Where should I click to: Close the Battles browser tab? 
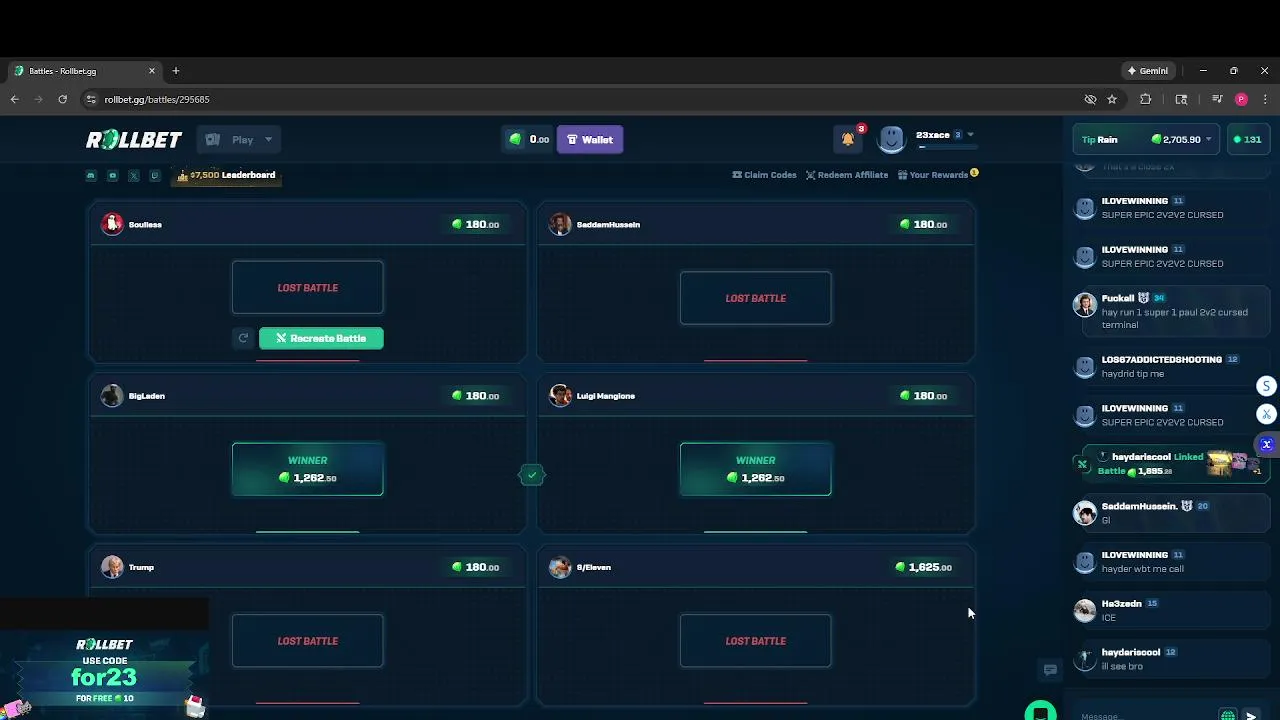[152, 71]
